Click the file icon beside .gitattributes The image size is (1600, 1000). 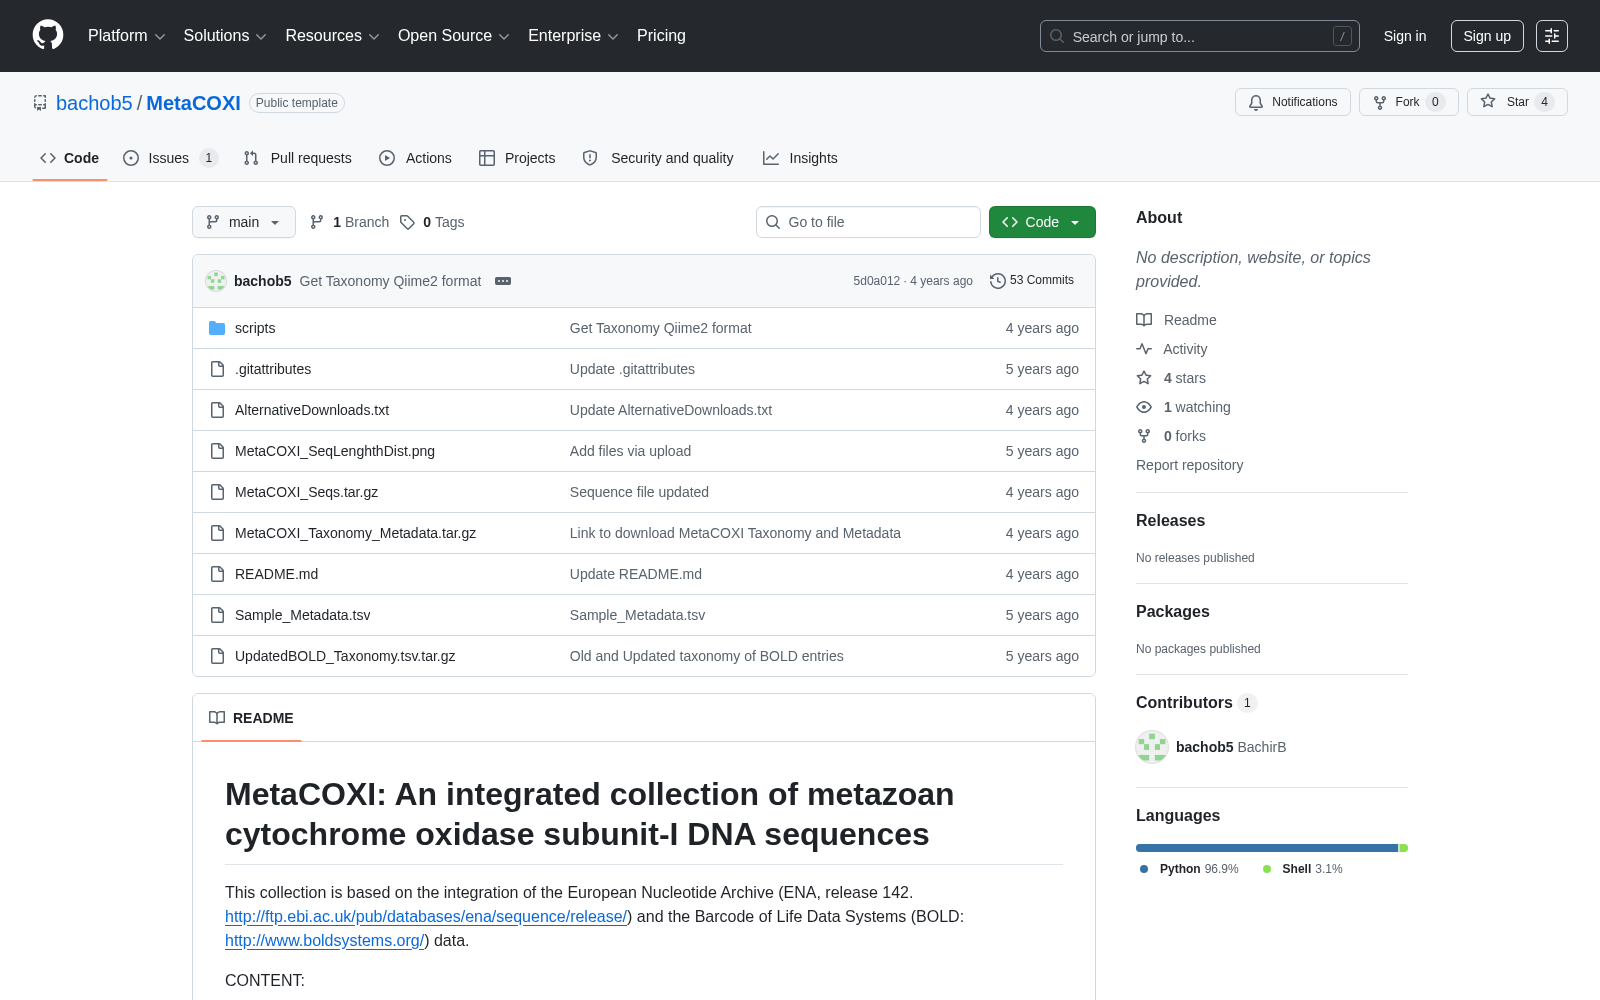(217, 369)
